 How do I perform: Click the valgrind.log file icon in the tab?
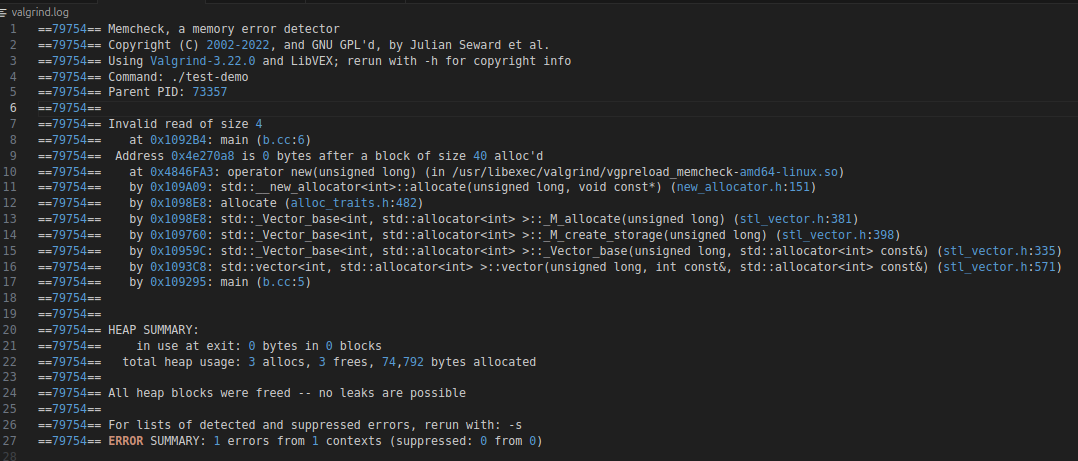5,10
